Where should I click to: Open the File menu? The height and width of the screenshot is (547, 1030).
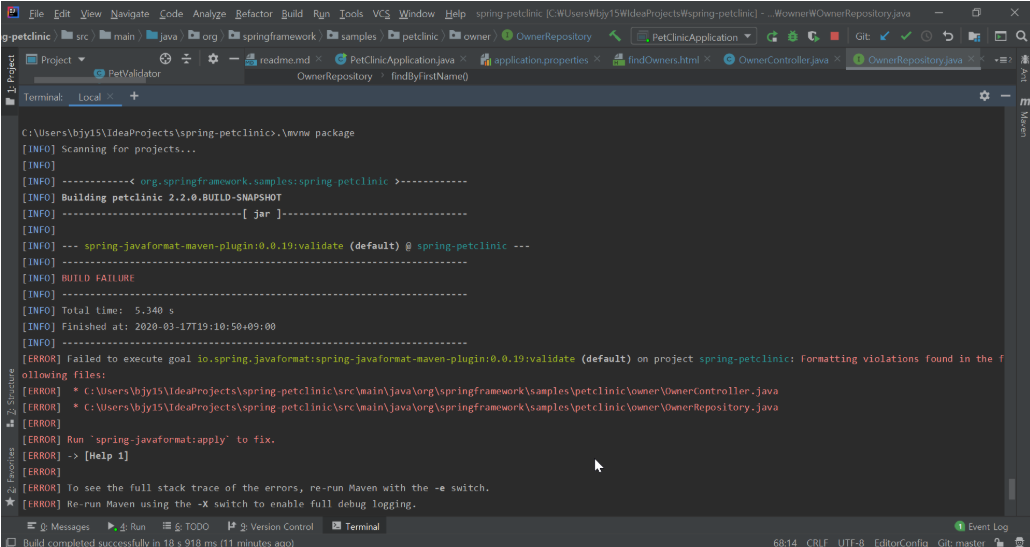click(x=37, y=13)
